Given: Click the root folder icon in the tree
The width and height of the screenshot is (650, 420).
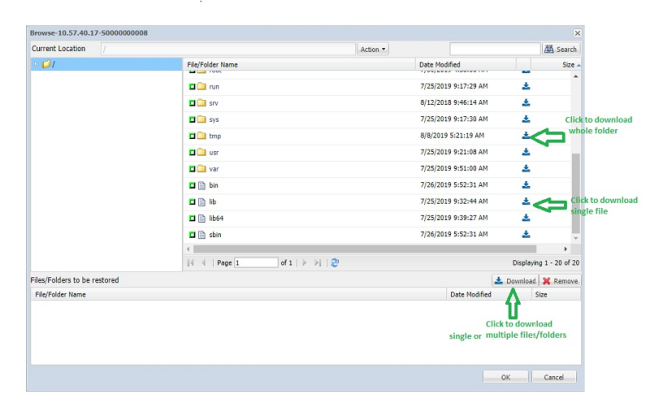Looking at the screenshot, I should tap(46, 64).
